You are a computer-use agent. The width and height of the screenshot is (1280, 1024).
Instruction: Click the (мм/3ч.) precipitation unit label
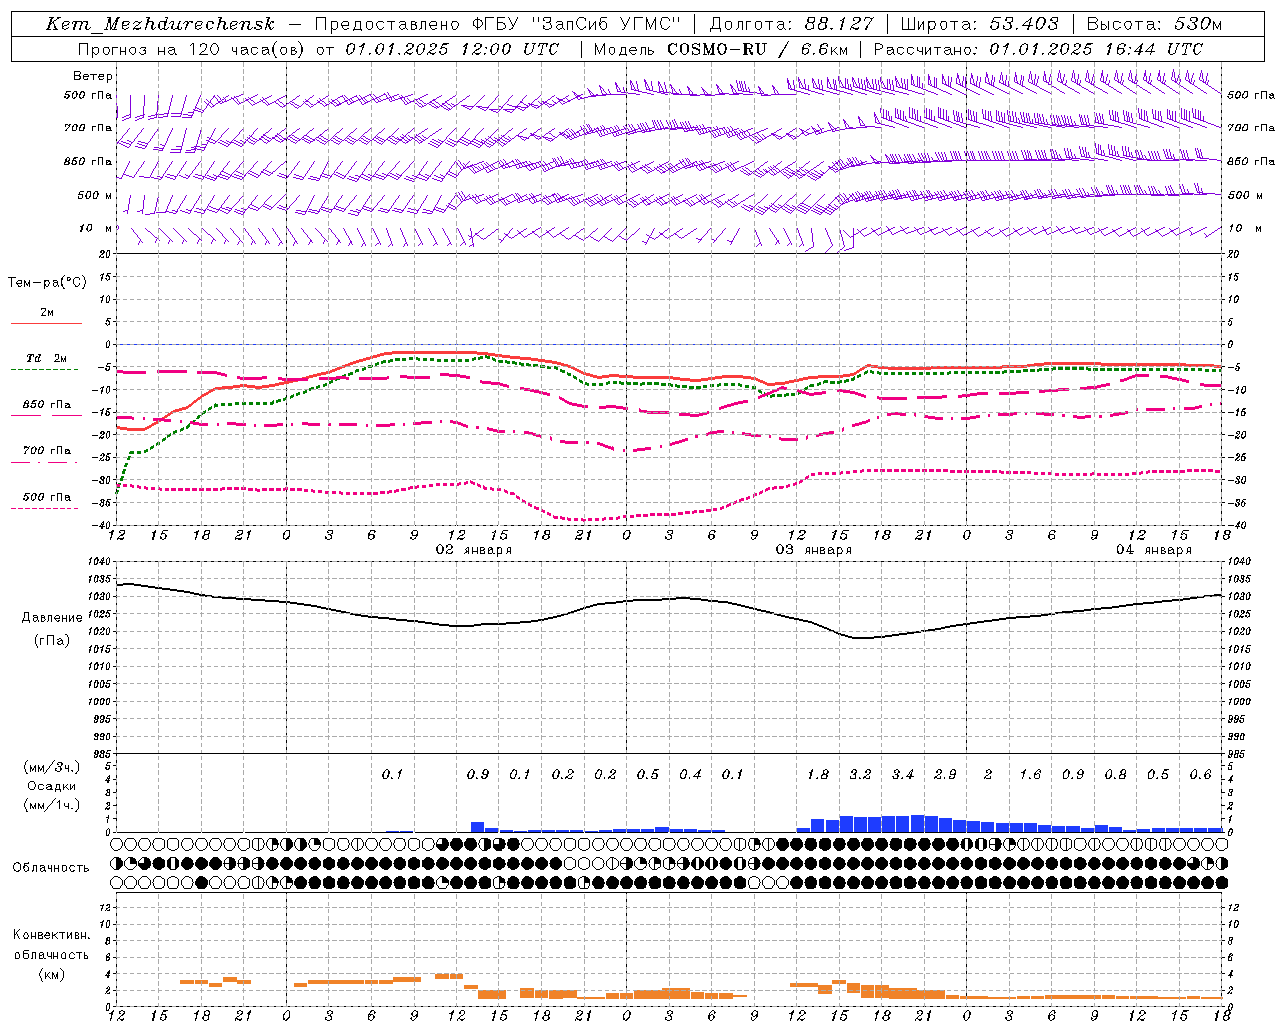pos(51,767)
